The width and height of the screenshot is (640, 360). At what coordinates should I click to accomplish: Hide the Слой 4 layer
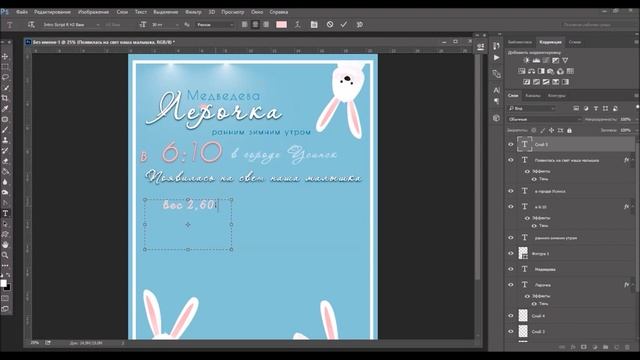(511, 316)
